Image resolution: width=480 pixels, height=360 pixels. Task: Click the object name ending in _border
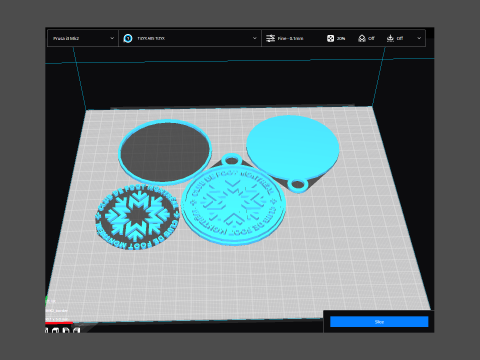(56, 311)
